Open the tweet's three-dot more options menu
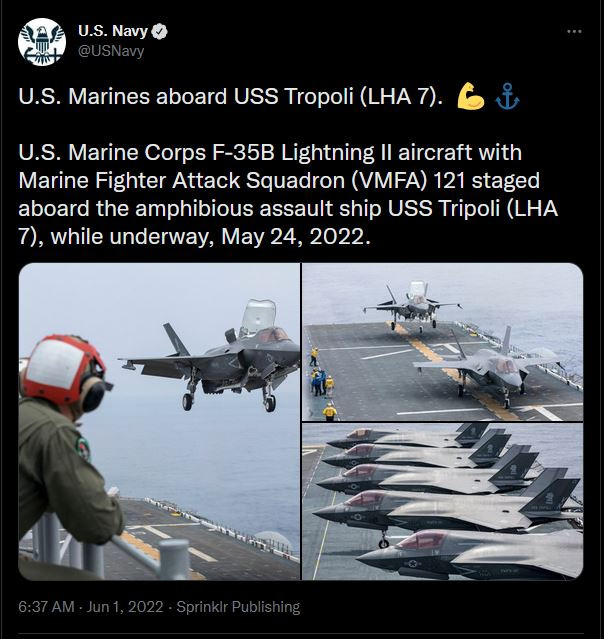This screenshot has height=639, width=604. tap(574, 31)
